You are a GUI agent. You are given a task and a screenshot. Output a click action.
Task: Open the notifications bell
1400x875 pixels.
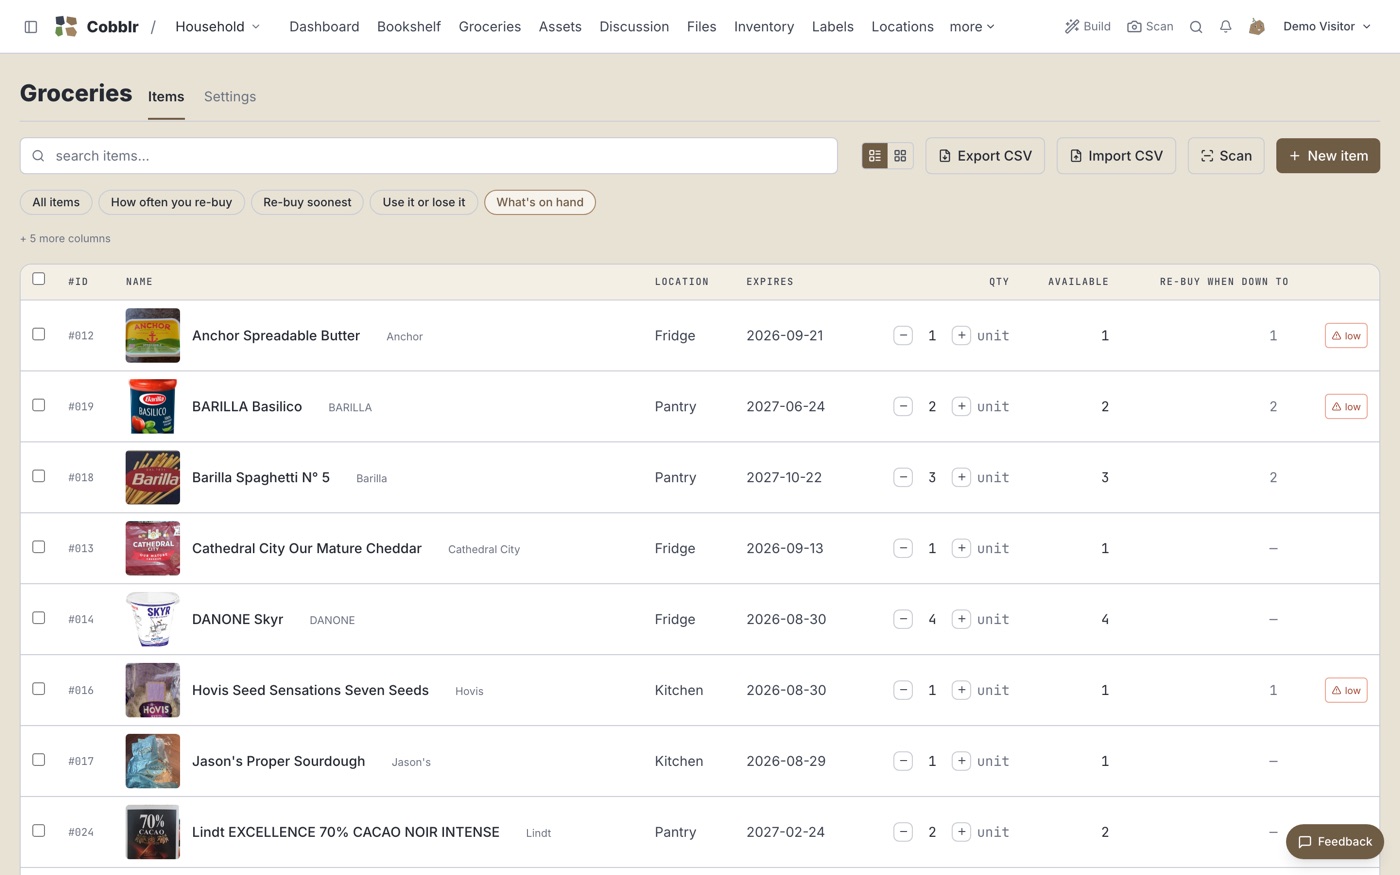pos(1225,27)
